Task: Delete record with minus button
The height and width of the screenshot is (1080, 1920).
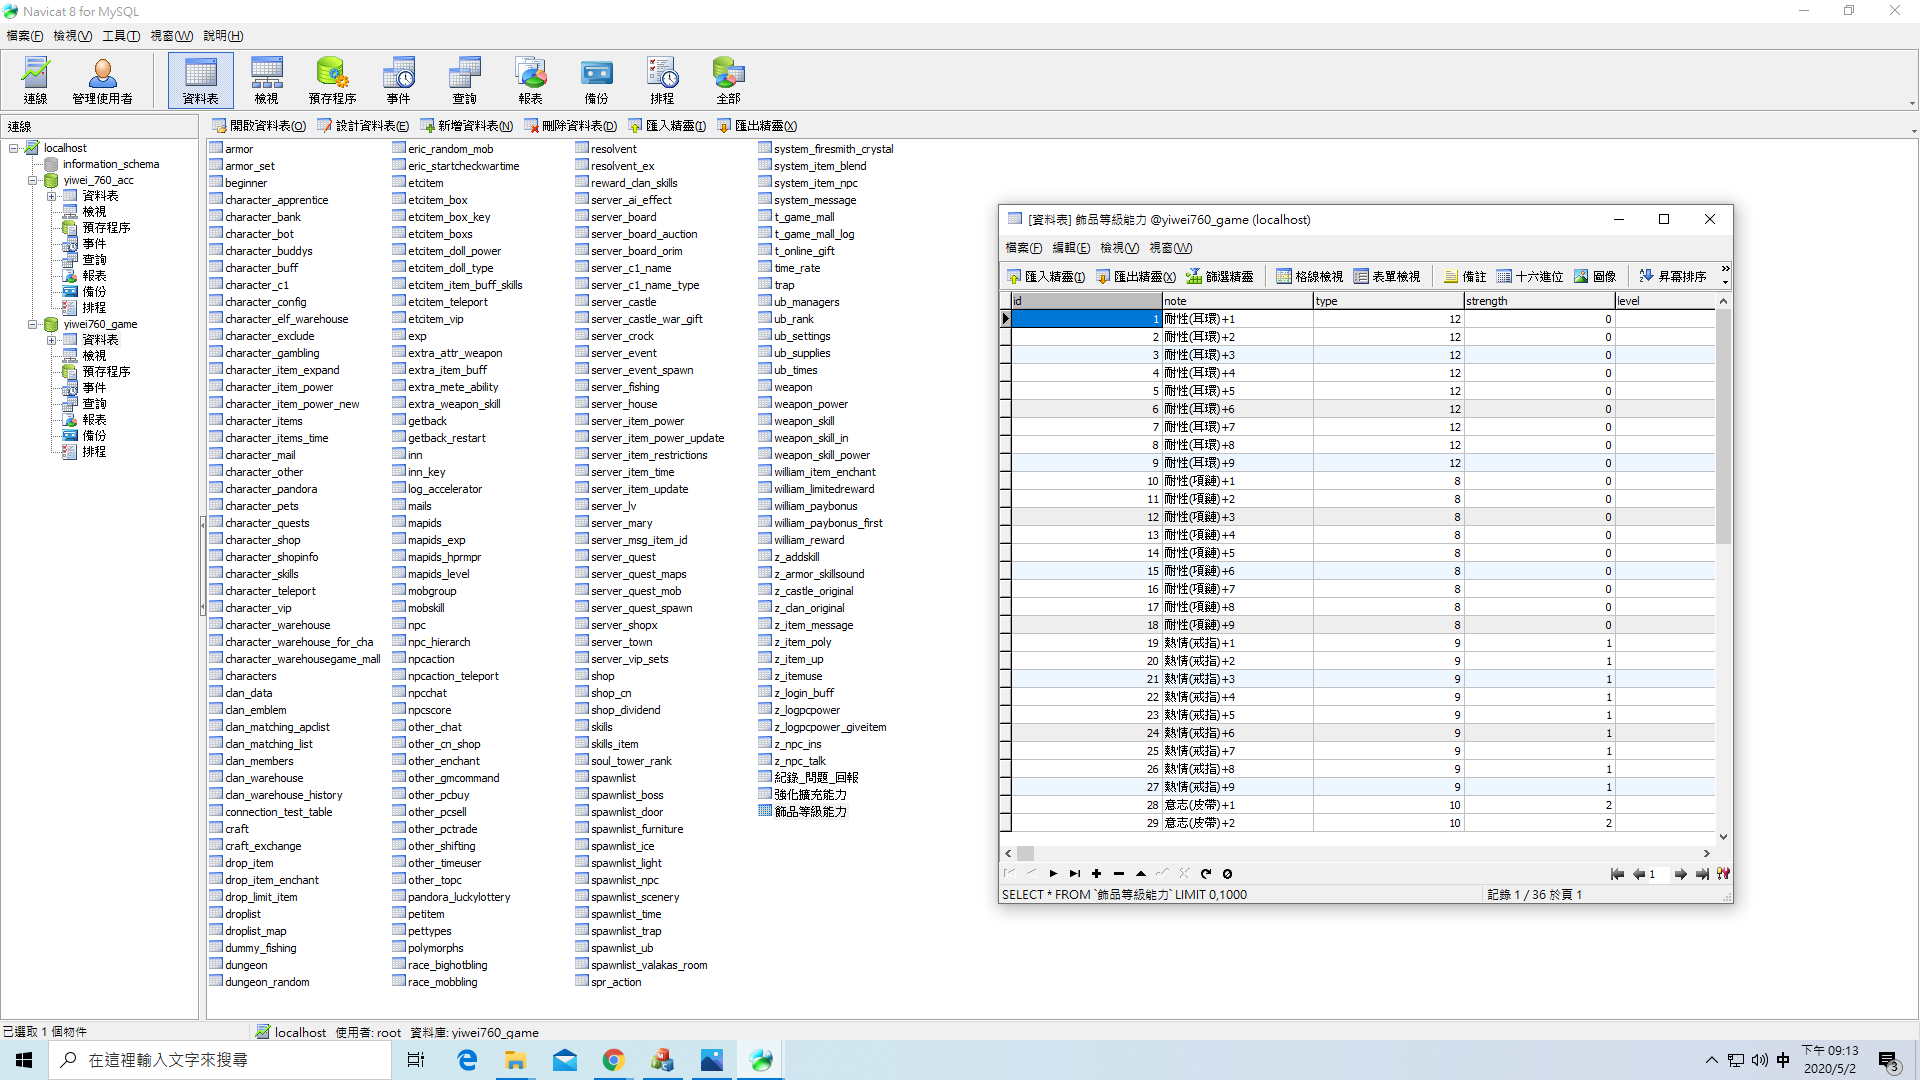Action: pos(1119,874)
